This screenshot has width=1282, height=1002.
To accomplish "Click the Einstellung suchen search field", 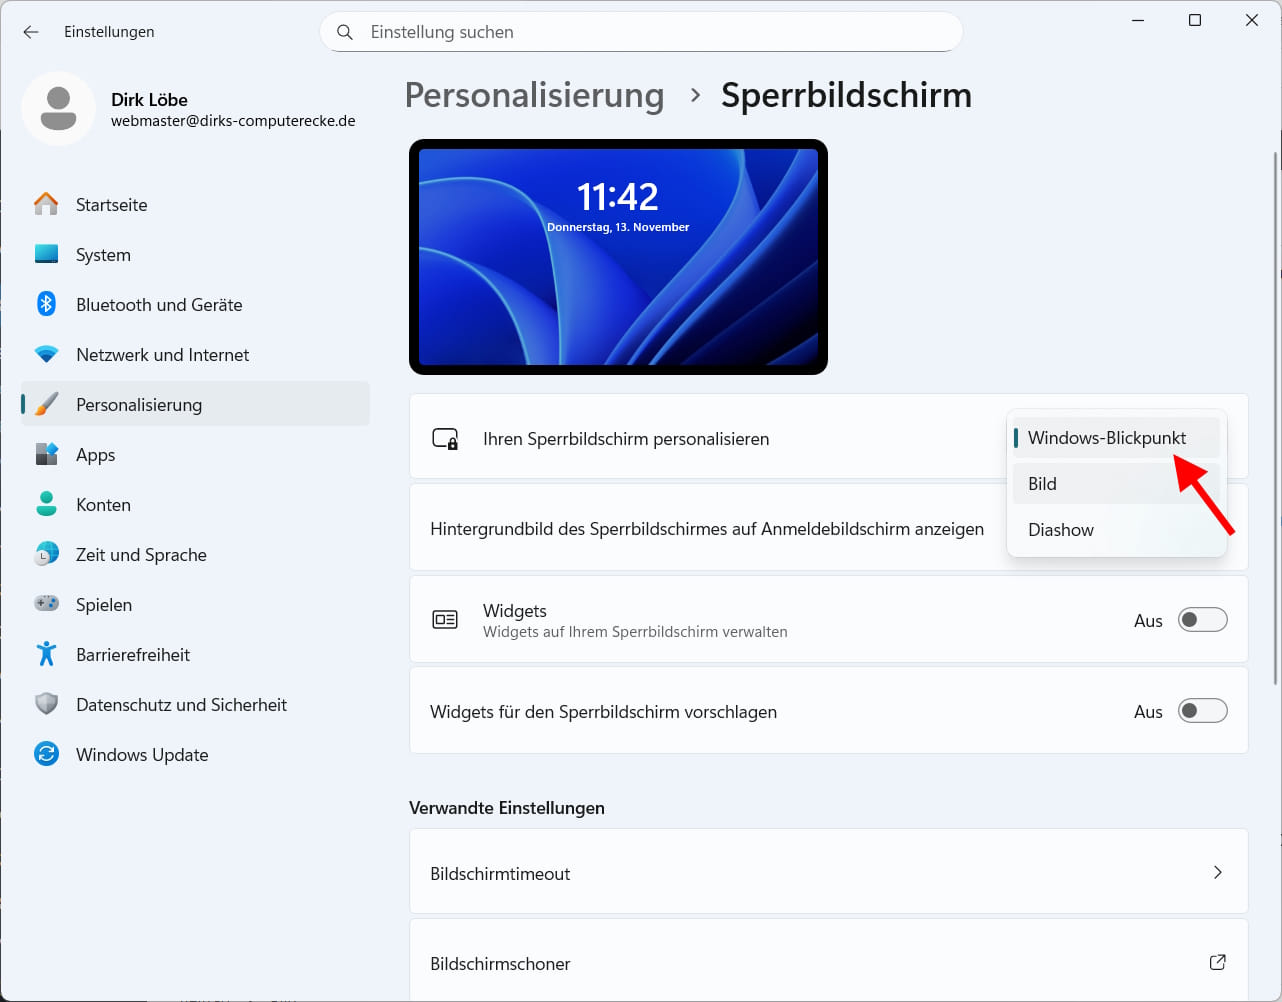I will (641, 32).
